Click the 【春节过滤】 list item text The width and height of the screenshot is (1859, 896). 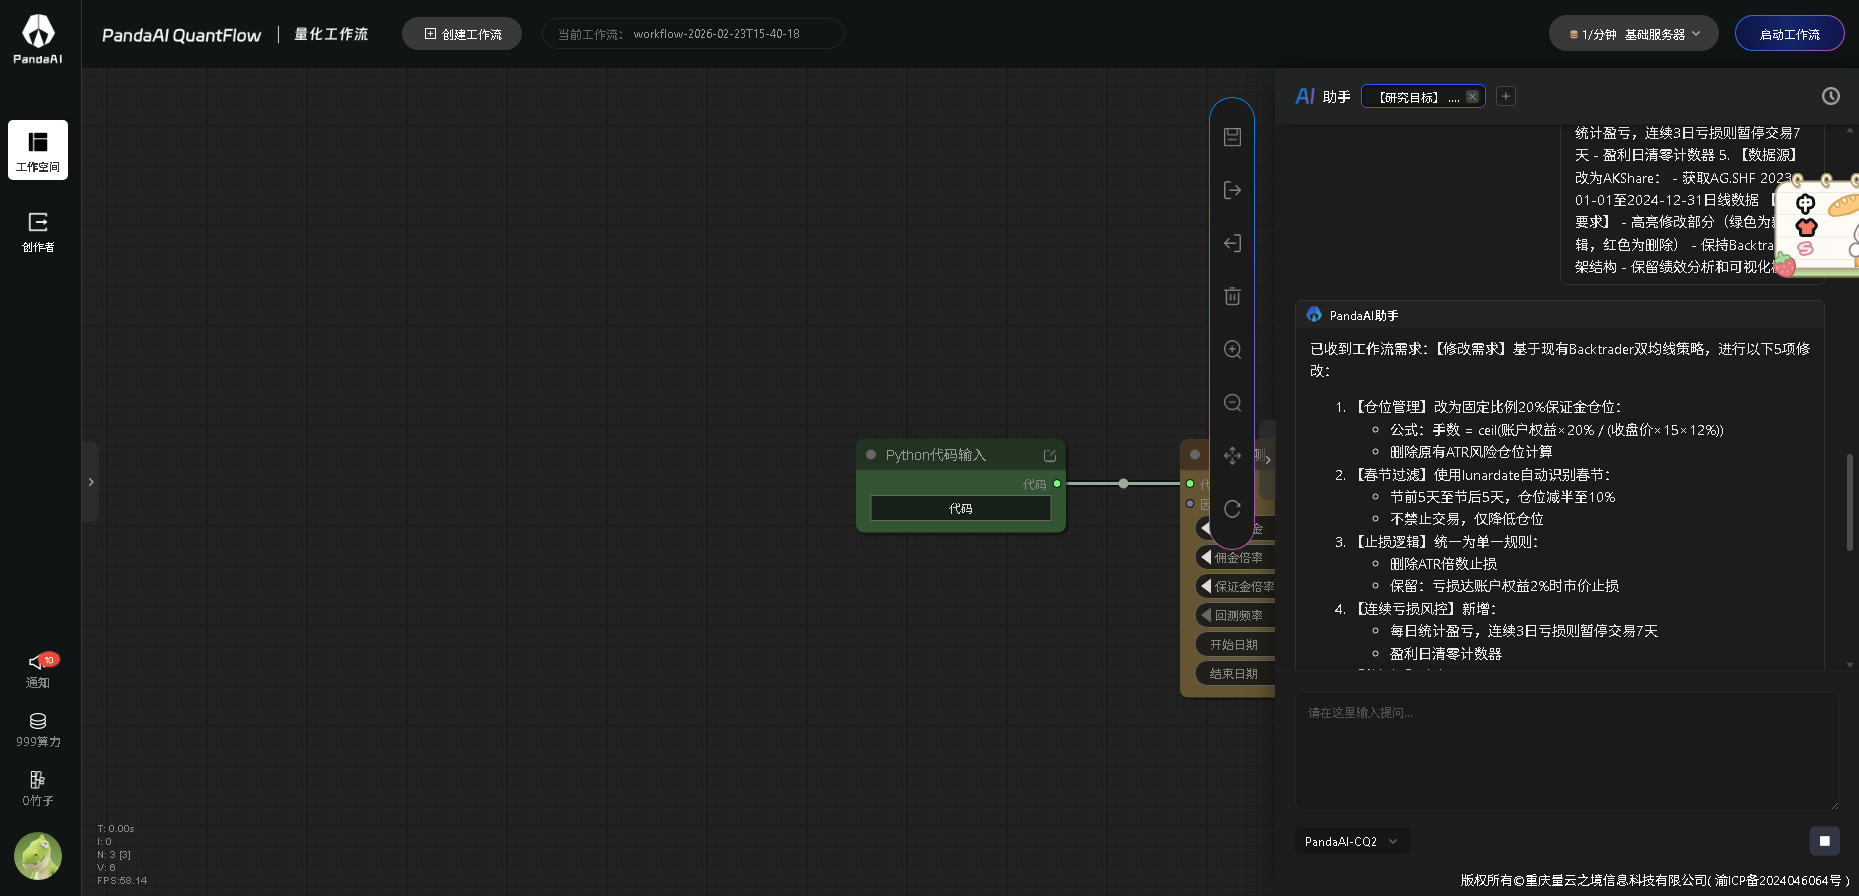coord(1482,475)
